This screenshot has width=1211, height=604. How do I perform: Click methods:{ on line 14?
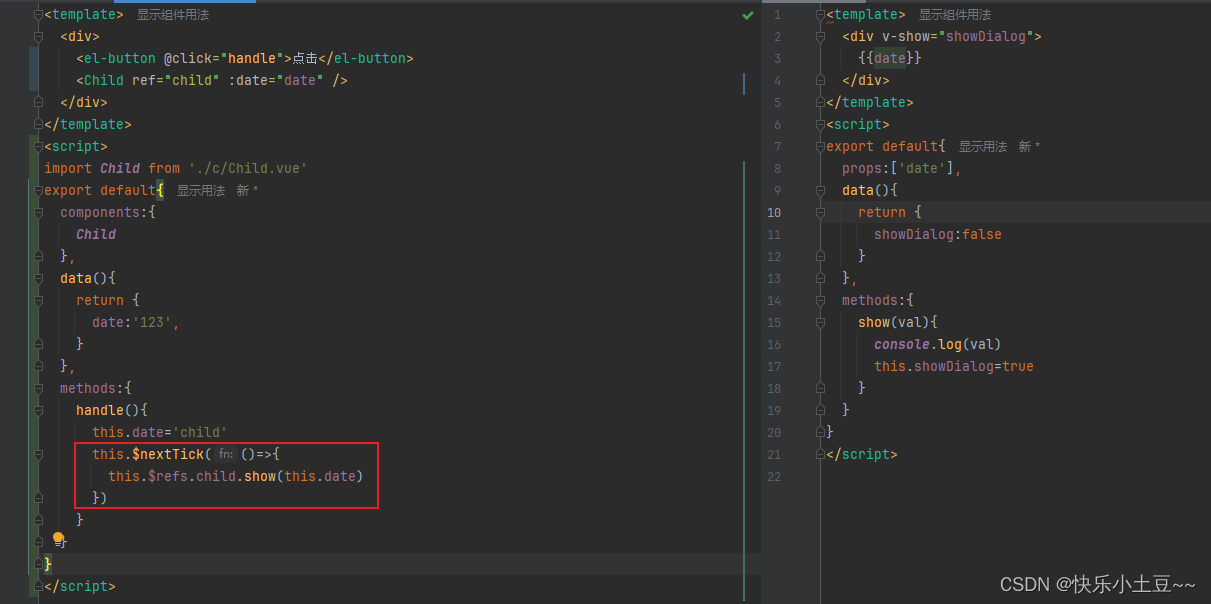tap(878, 300)
